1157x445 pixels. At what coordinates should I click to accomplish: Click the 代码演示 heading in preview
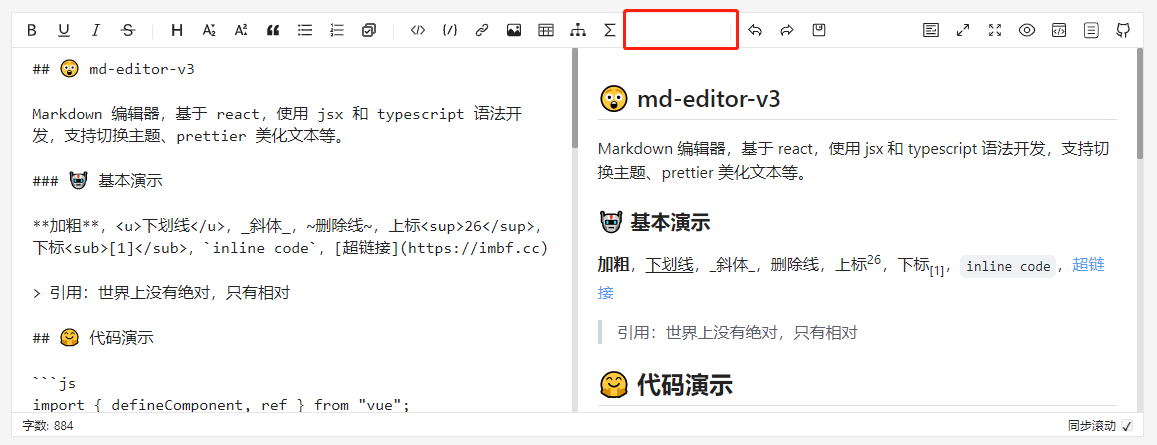[666, 384]
